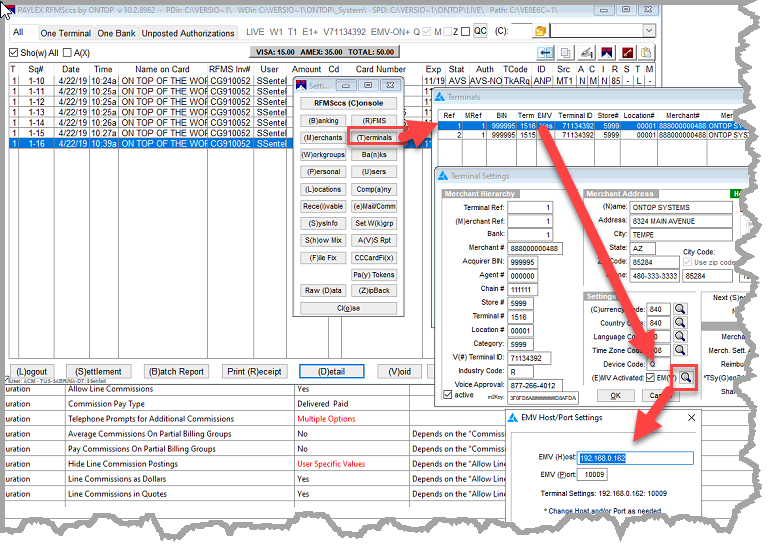Select the One Bank tab
Screen dimensions: 769x547
click(x=116, y=33)
